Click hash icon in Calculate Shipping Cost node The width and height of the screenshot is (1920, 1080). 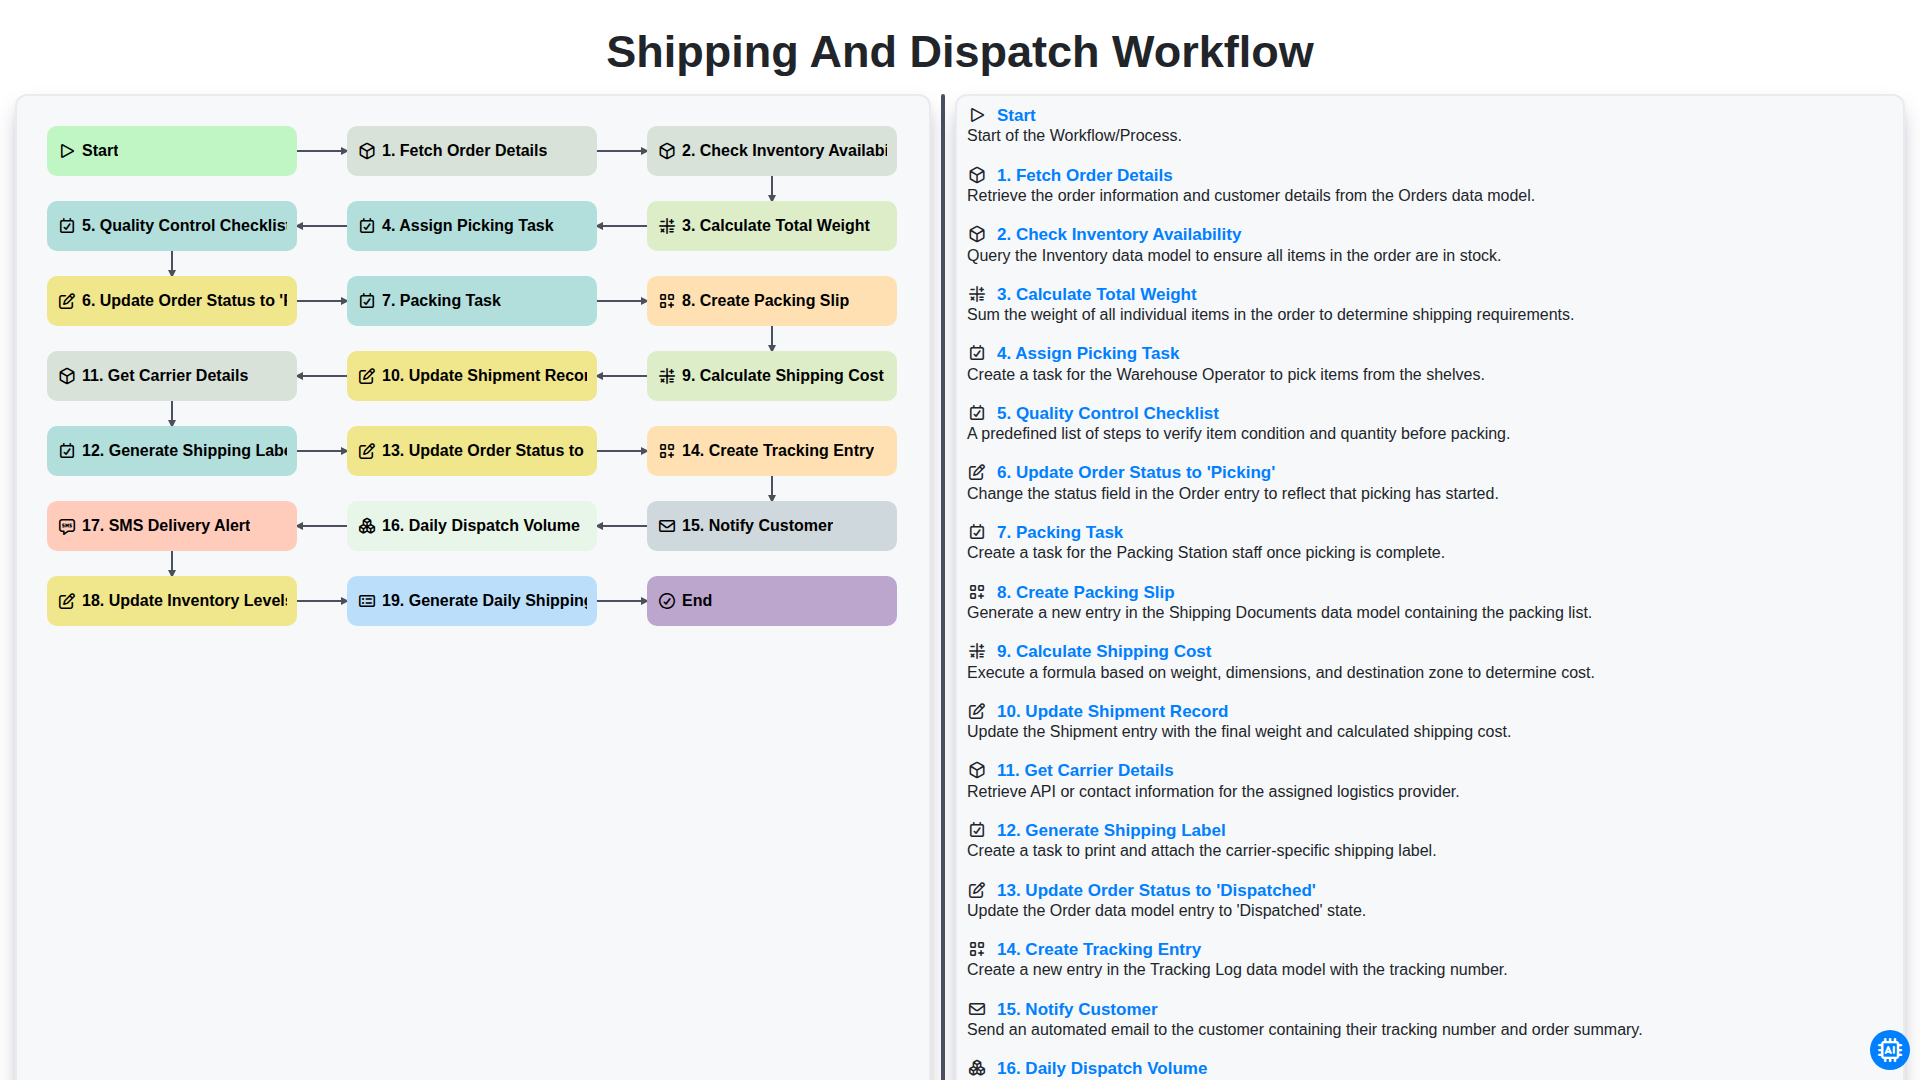click(x=667, y=376)
